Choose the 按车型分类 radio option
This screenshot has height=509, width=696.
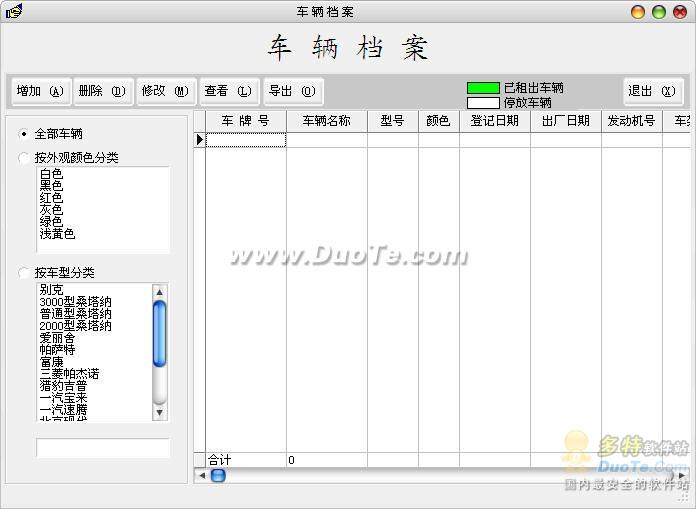click(x=25, y=273)
